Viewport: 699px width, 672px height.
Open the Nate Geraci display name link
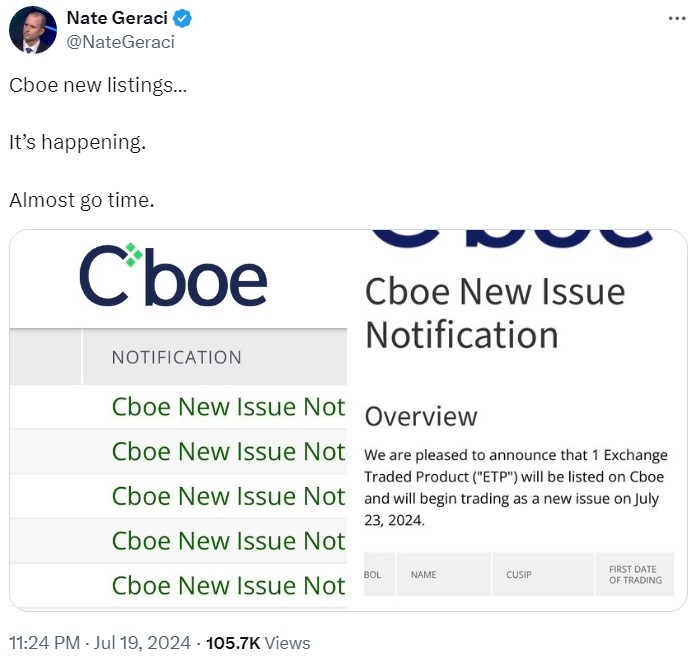point(115,19)
